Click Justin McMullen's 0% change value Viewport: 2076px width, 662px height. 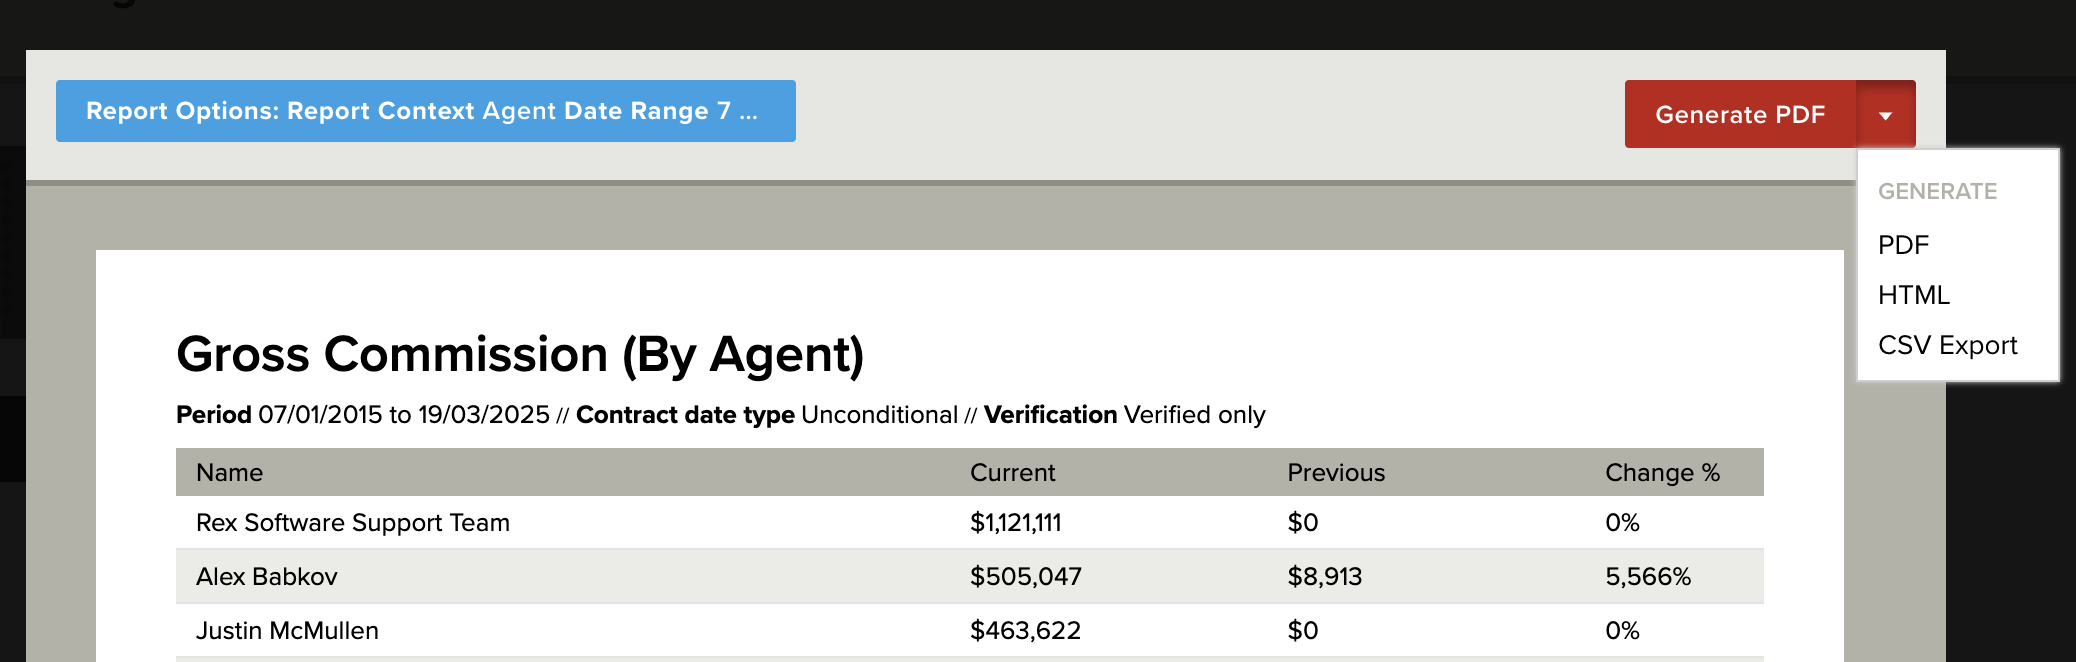pyautogui.click(x=1622, y=631)
